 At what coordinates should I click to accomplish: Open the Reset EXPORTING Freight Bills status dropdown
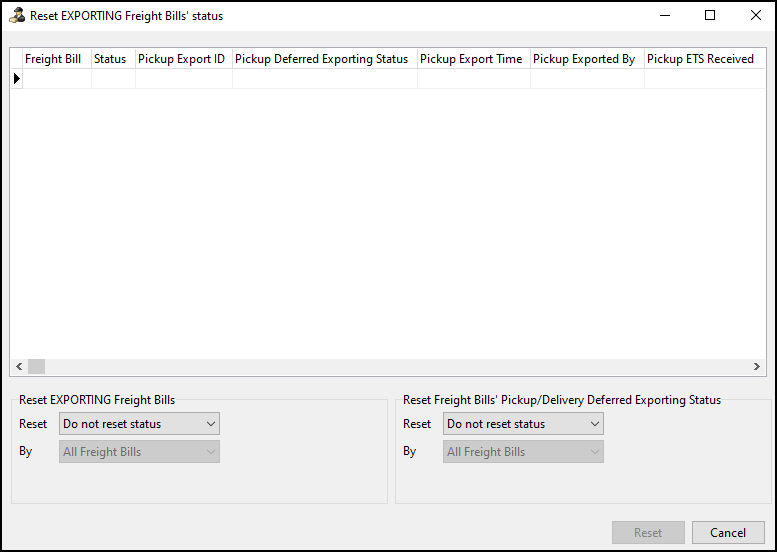[x=139, y=424]
